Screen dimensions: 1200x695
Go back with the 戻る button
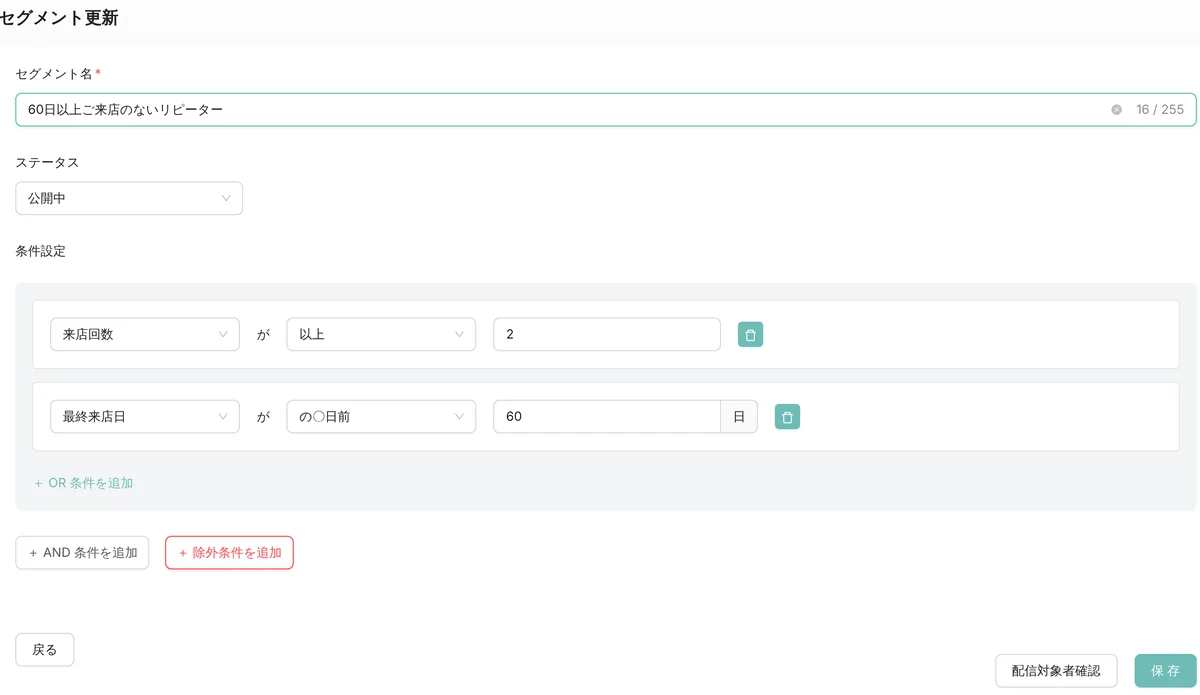pos(45,650)
